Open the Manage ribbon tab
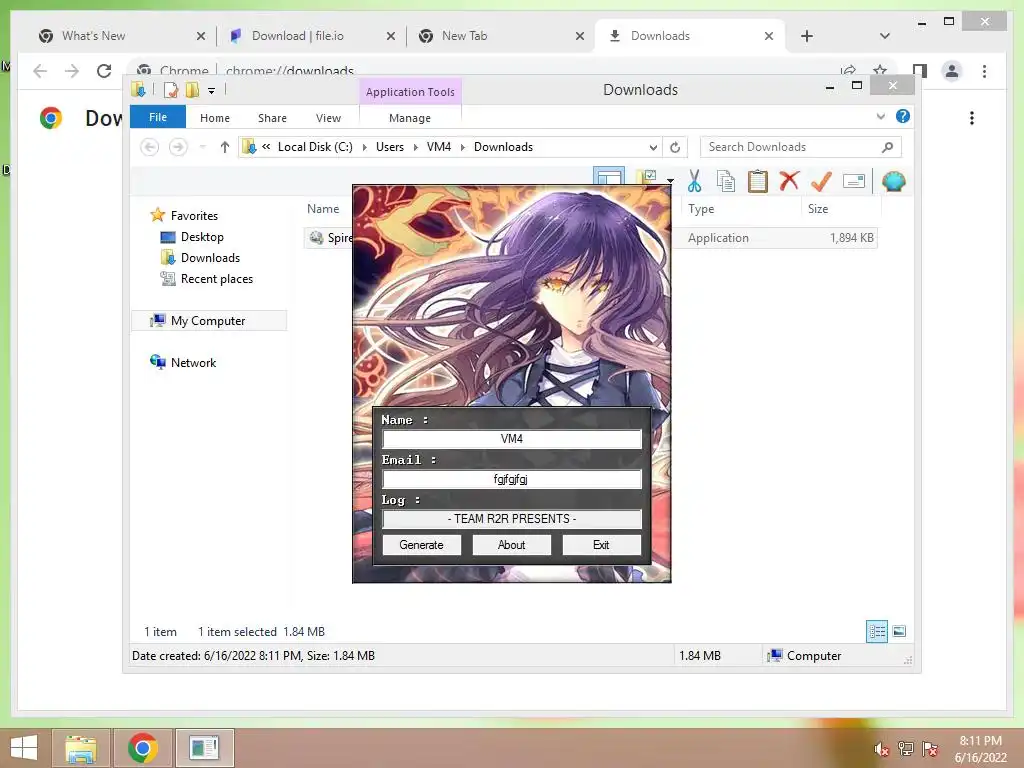The width and height of the screenshot is (1024, 768). coord(410,118)
